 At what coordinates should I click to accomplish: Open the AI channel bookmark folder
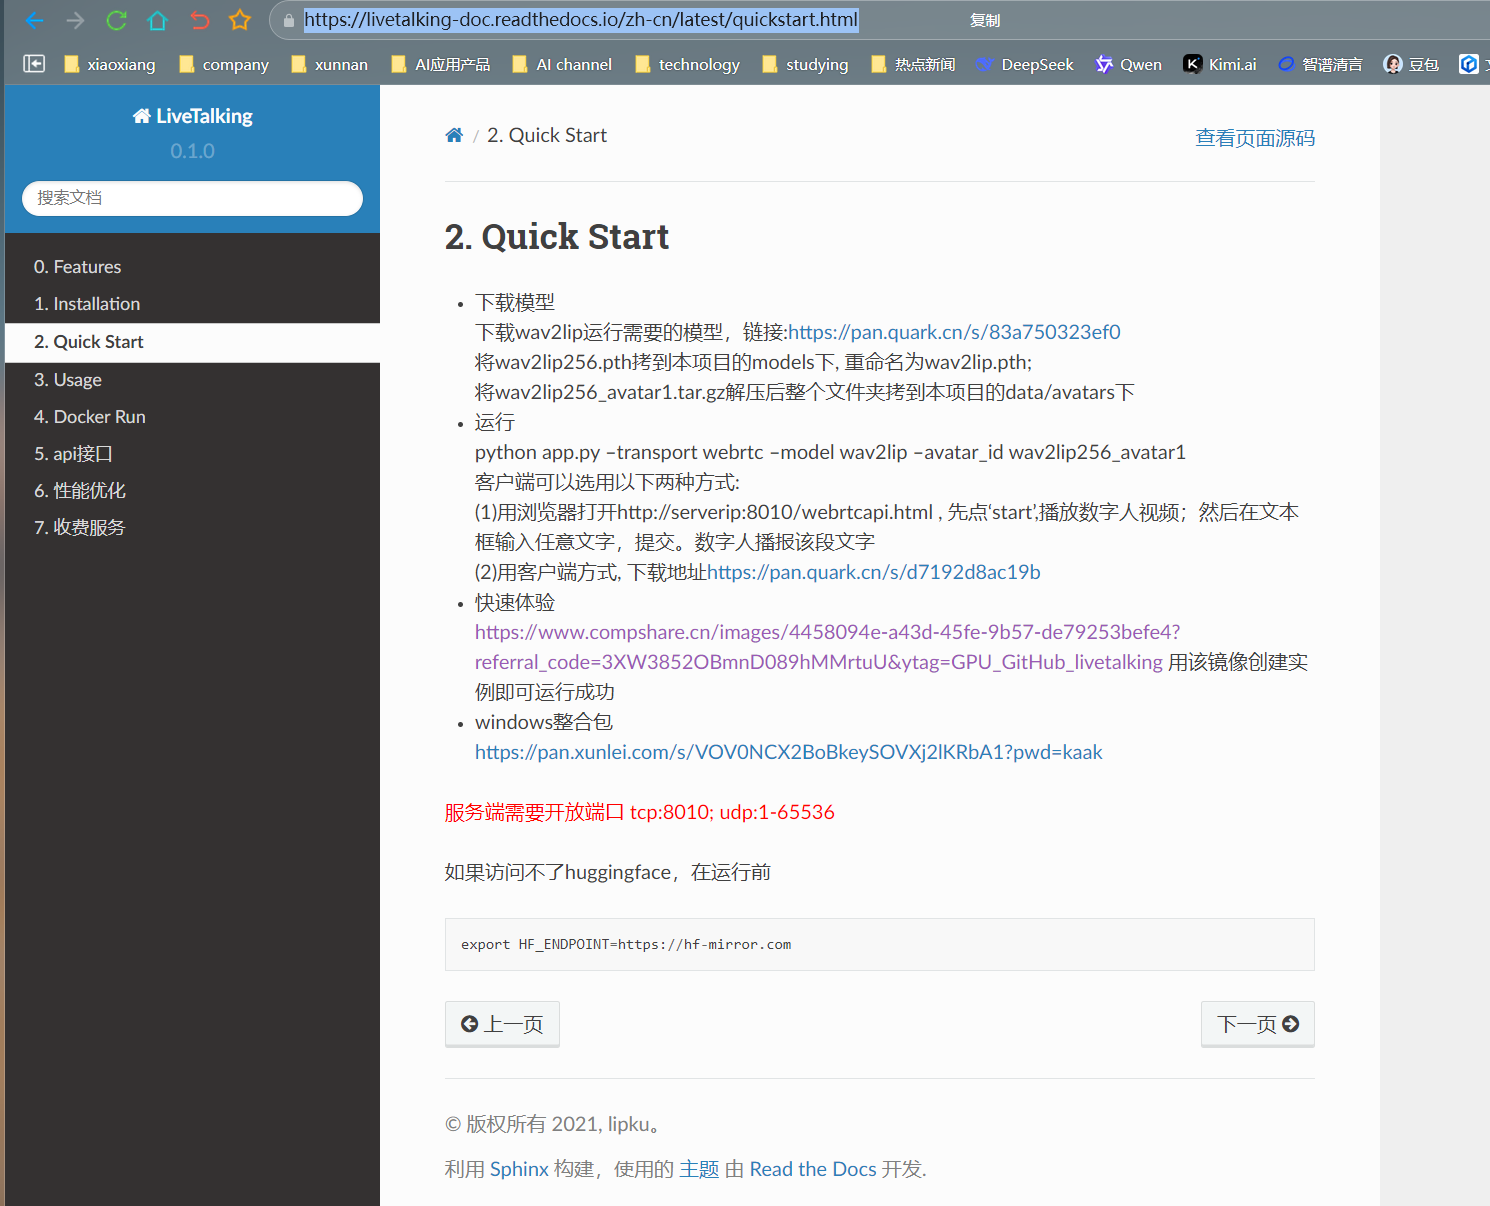coord(562,64)
